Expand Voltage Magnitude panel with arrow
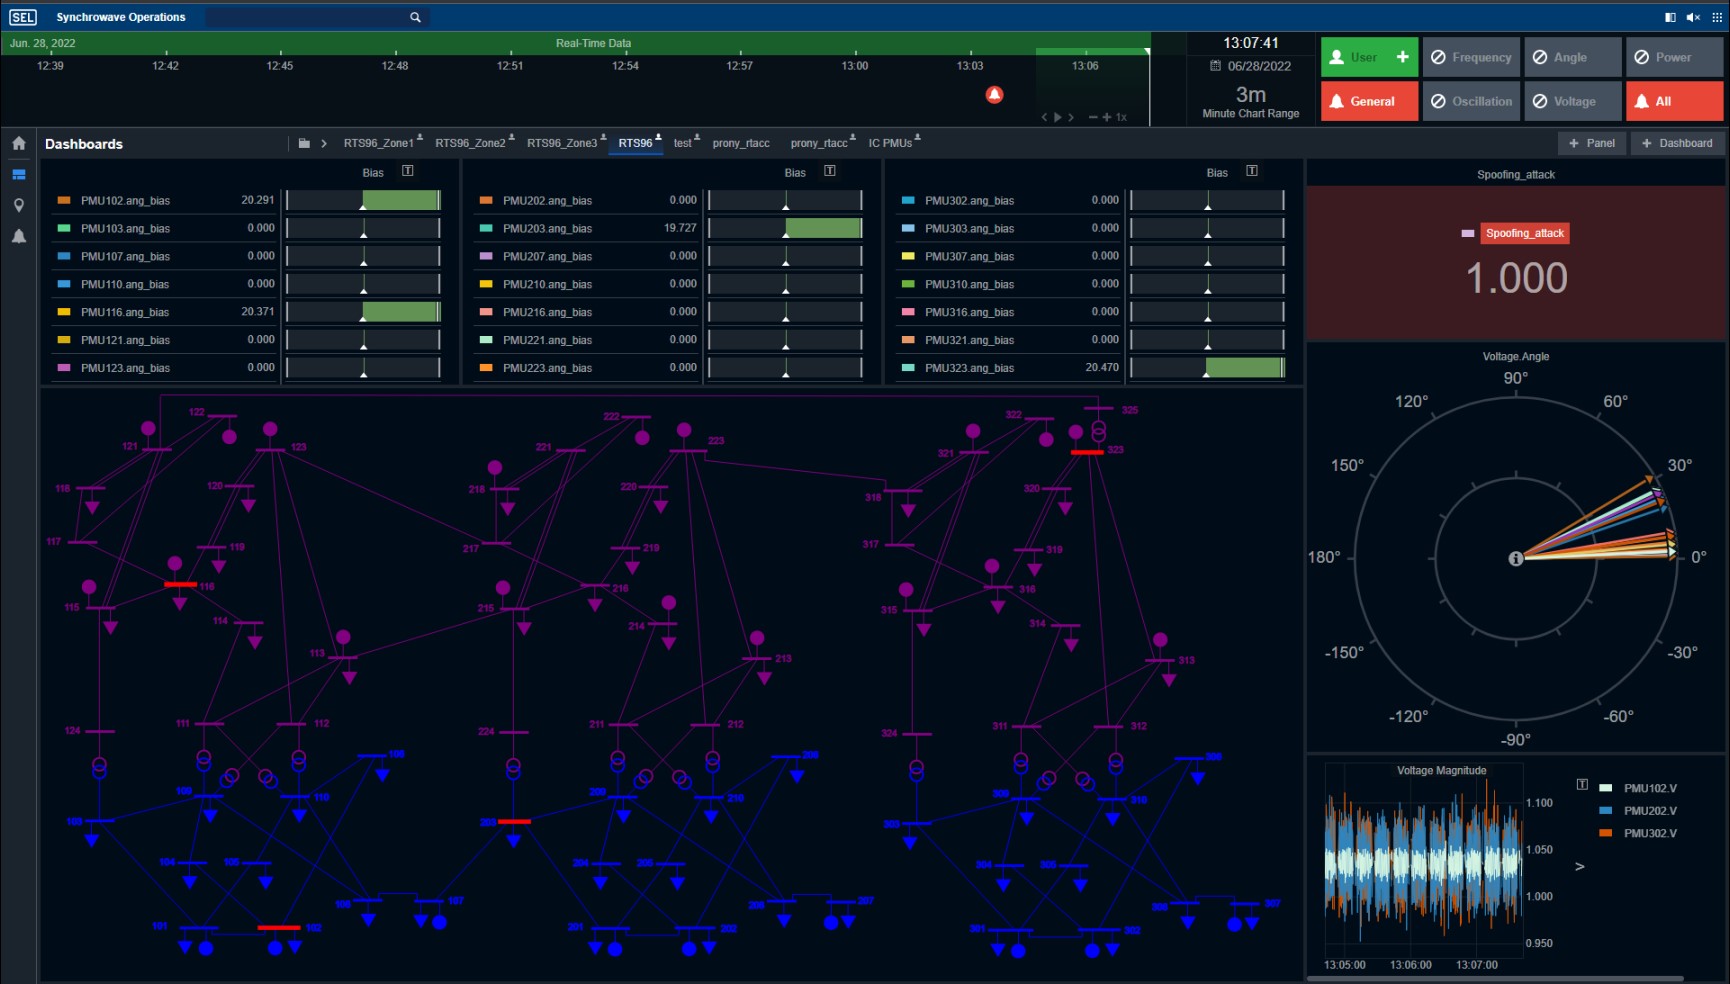 click(1580, 866)
